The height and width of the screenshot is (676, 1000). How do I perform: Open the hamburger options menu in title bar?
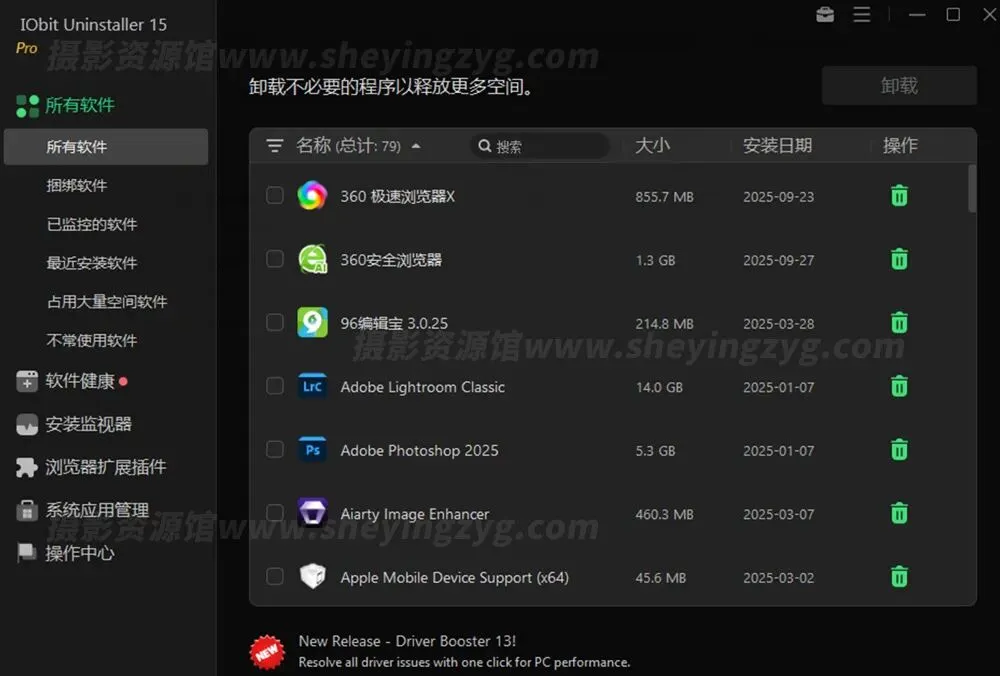tap(862, 14)
